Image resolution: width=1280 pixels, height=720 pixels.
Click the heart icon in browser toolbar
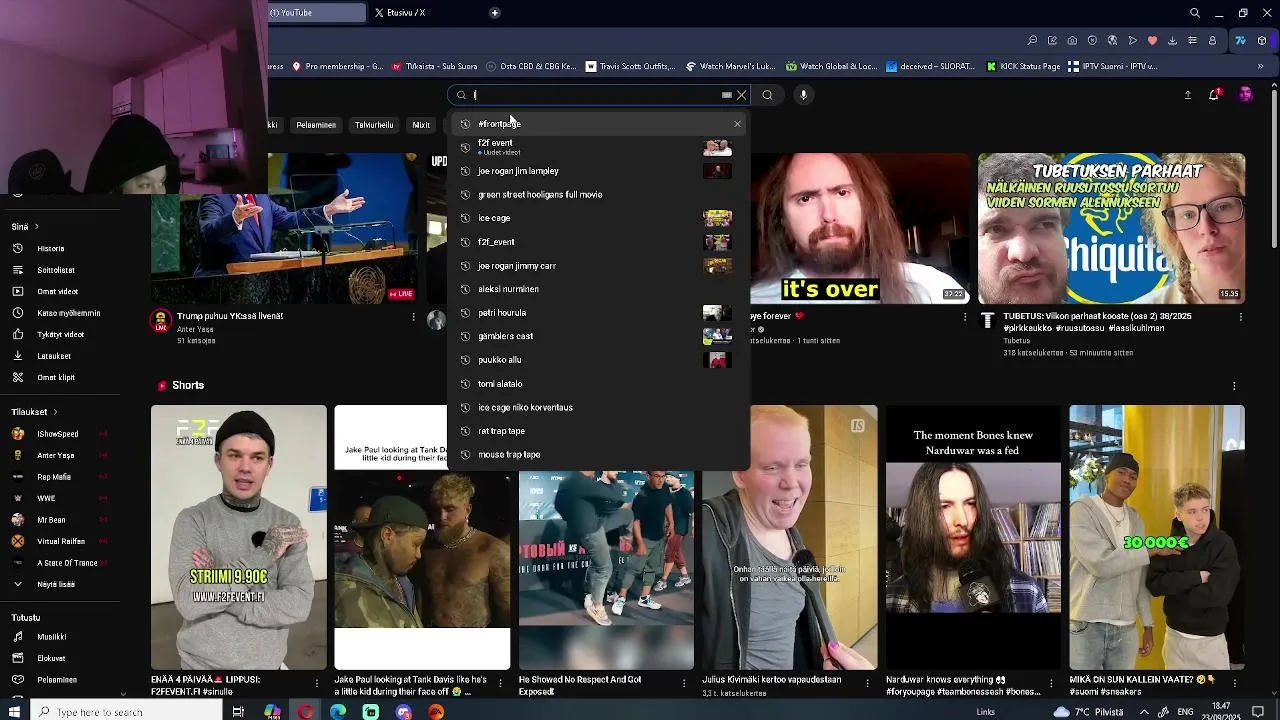coord(1152,41)
